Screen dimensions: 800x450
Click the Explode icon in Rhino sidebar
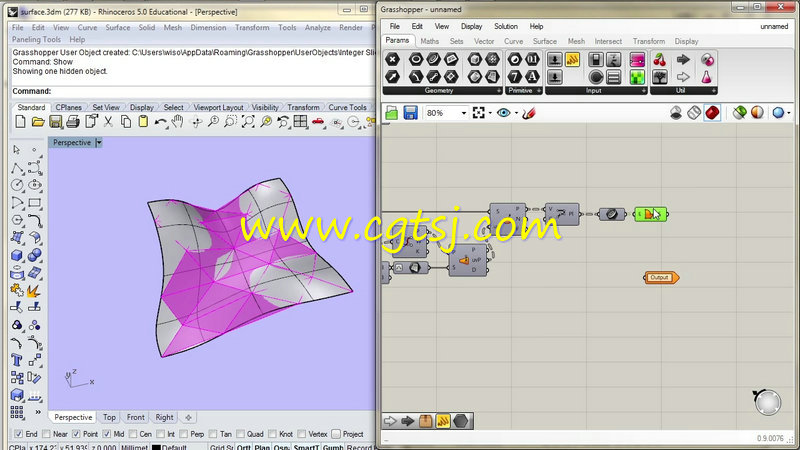click(x=34, y=291)
